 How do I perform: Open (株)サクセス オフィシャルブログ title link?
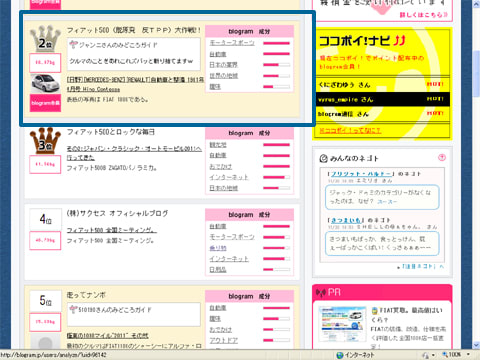tap(117, 213)
